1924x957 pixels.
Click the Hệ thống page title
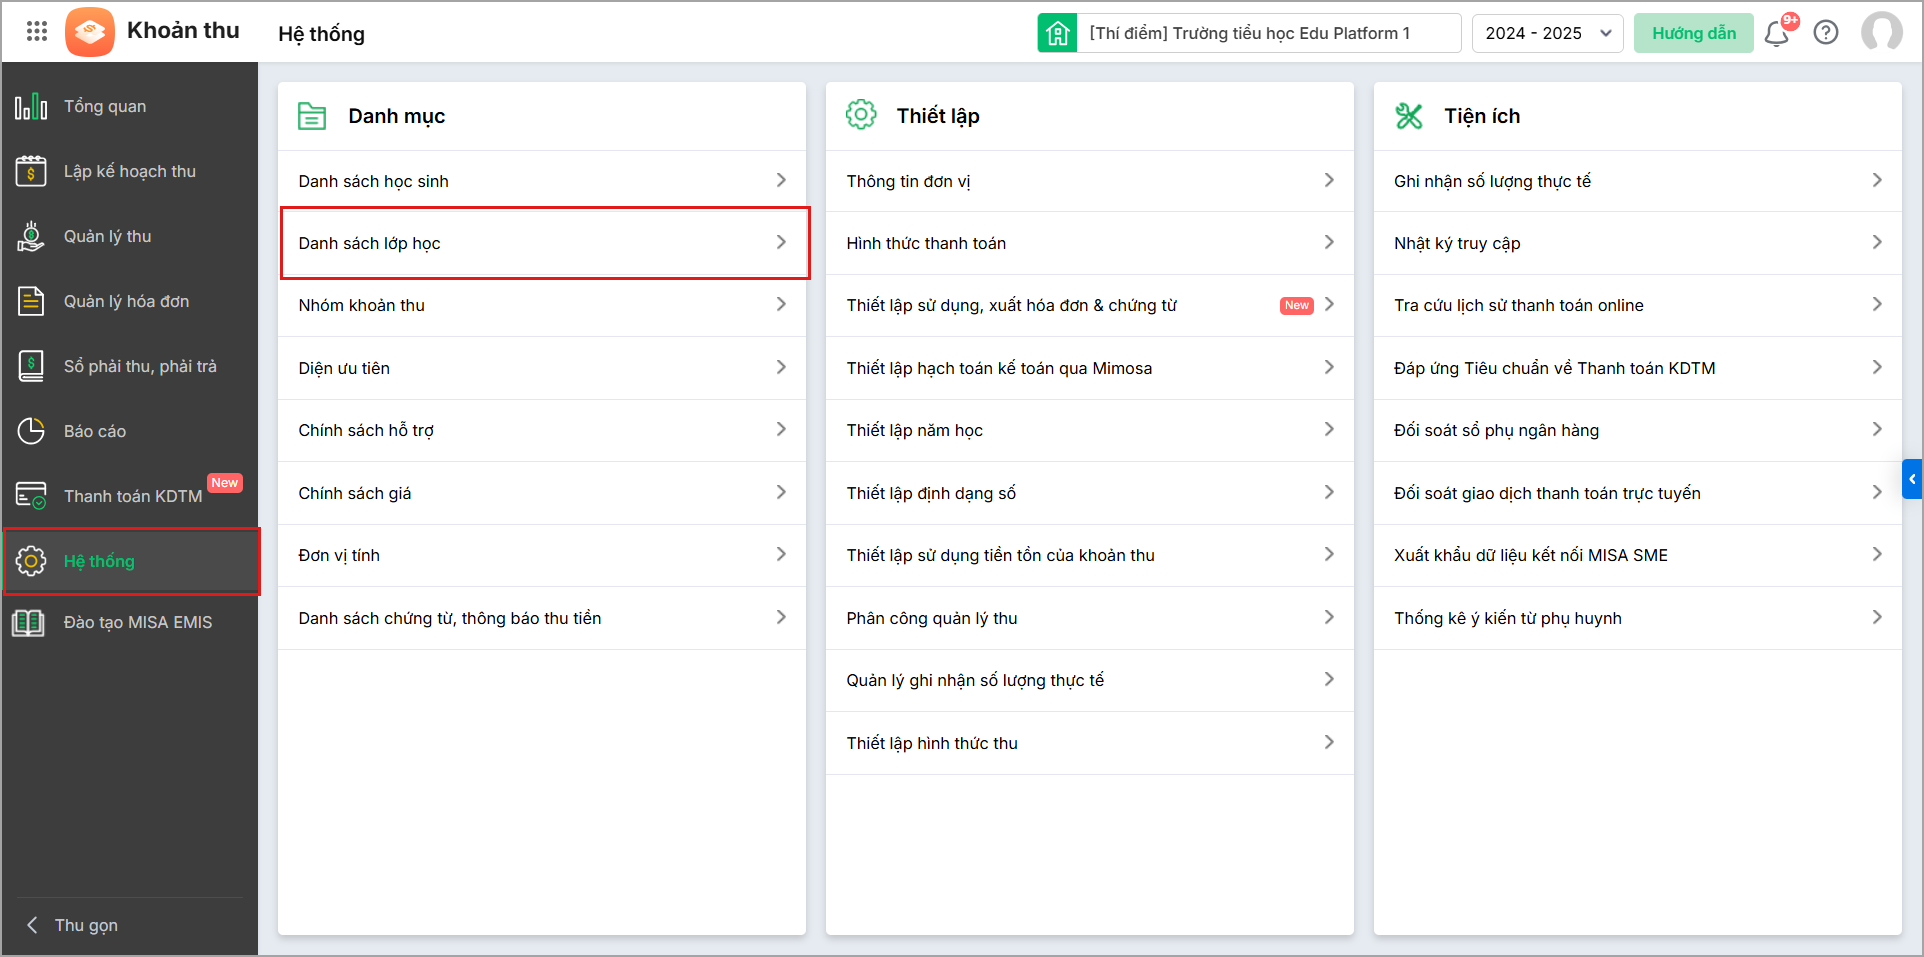321,34
